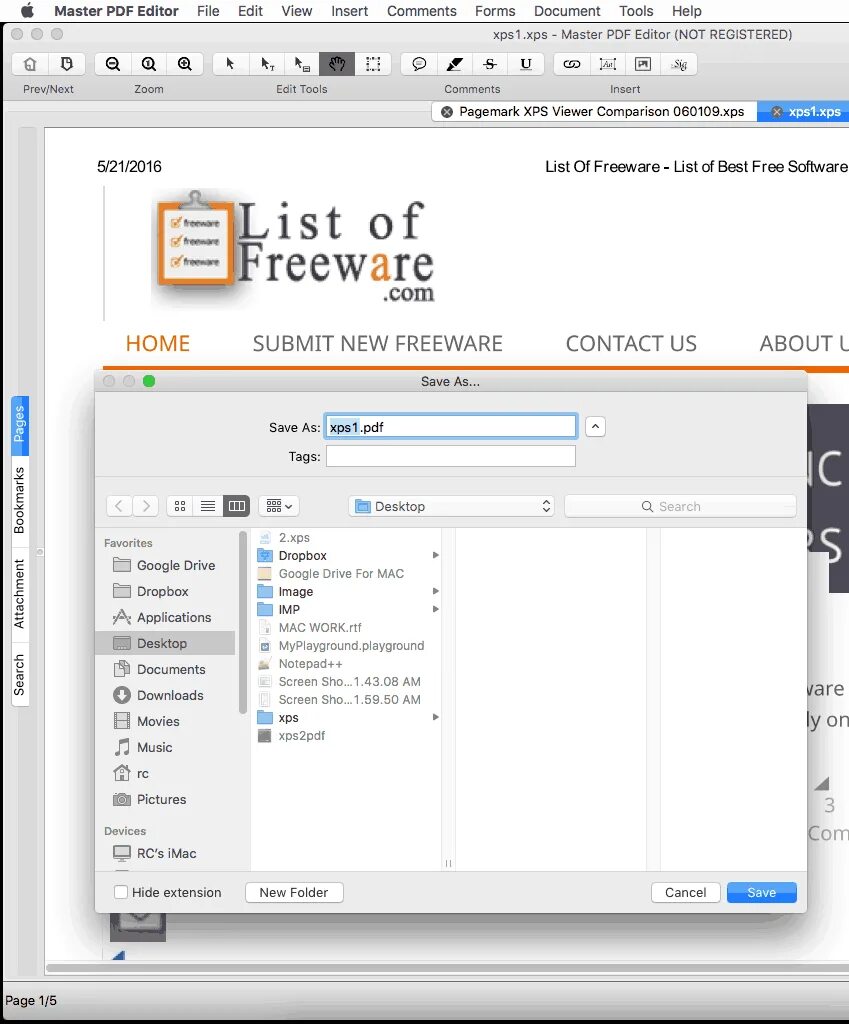
Task: Expand the Dropbox folder in file list
Action: click(436, 555)
